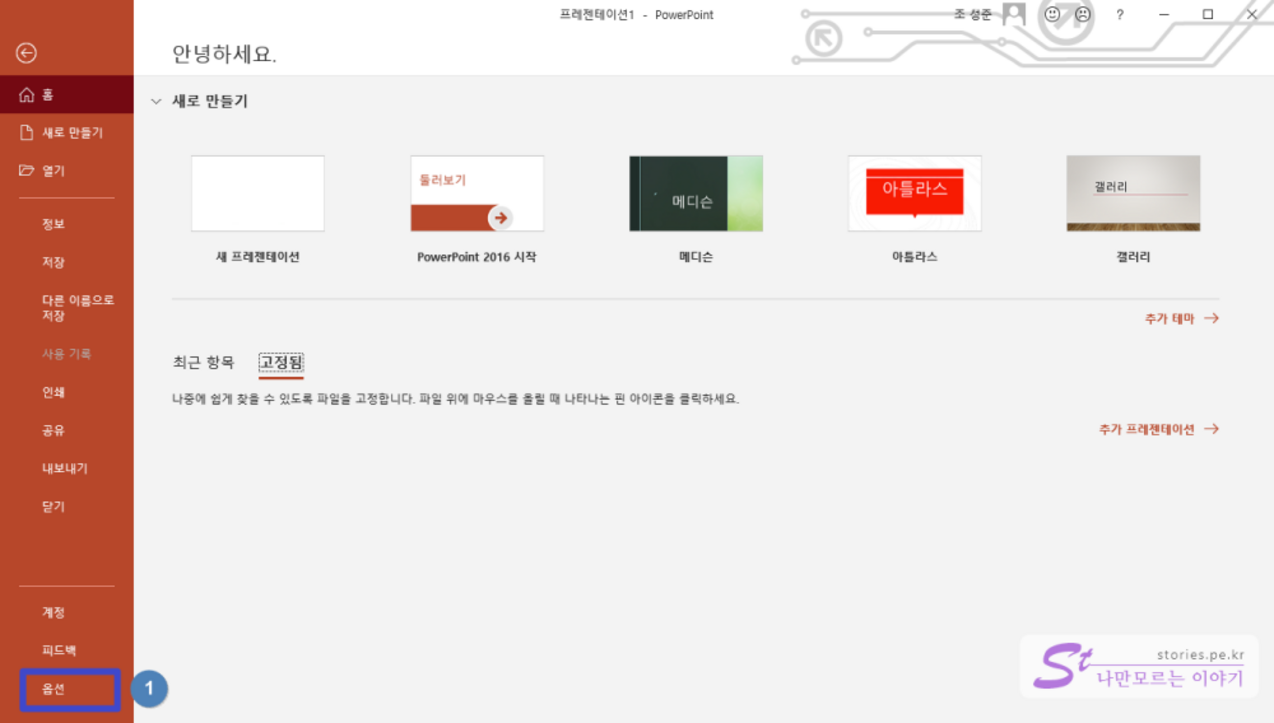Viewport: 1274px width, 723px height.
Task: Open 계정 in the sidebar
Action: pos(54,612)
